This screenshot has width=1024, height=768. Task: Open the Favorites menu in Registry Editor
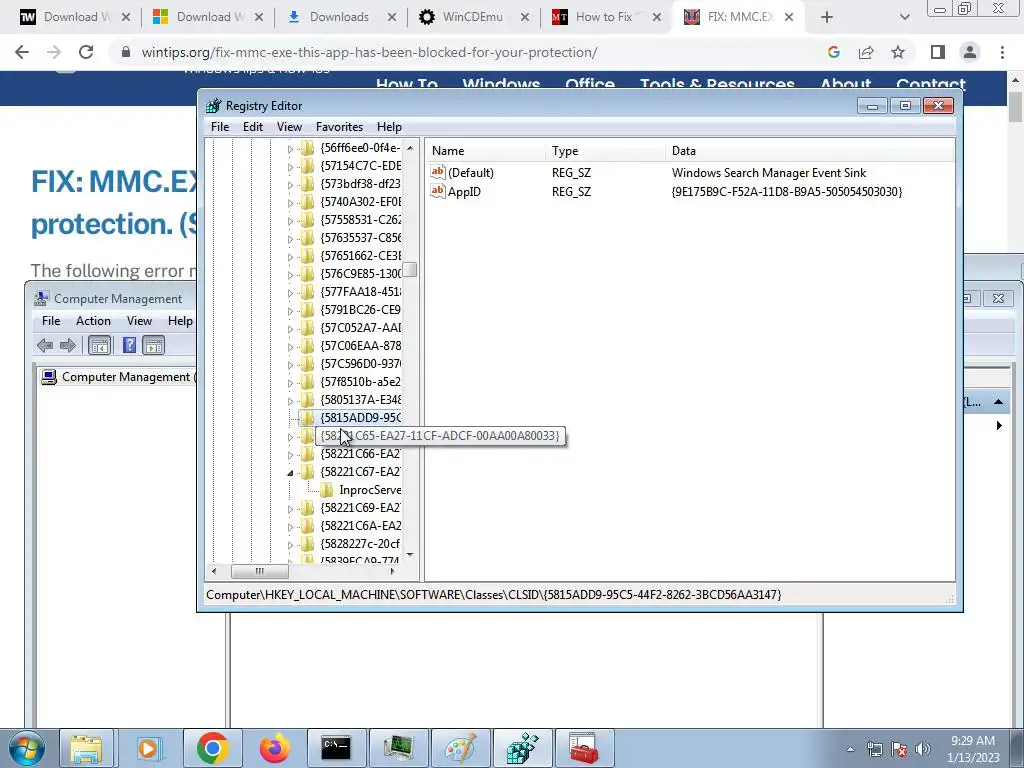click(339, 127)
